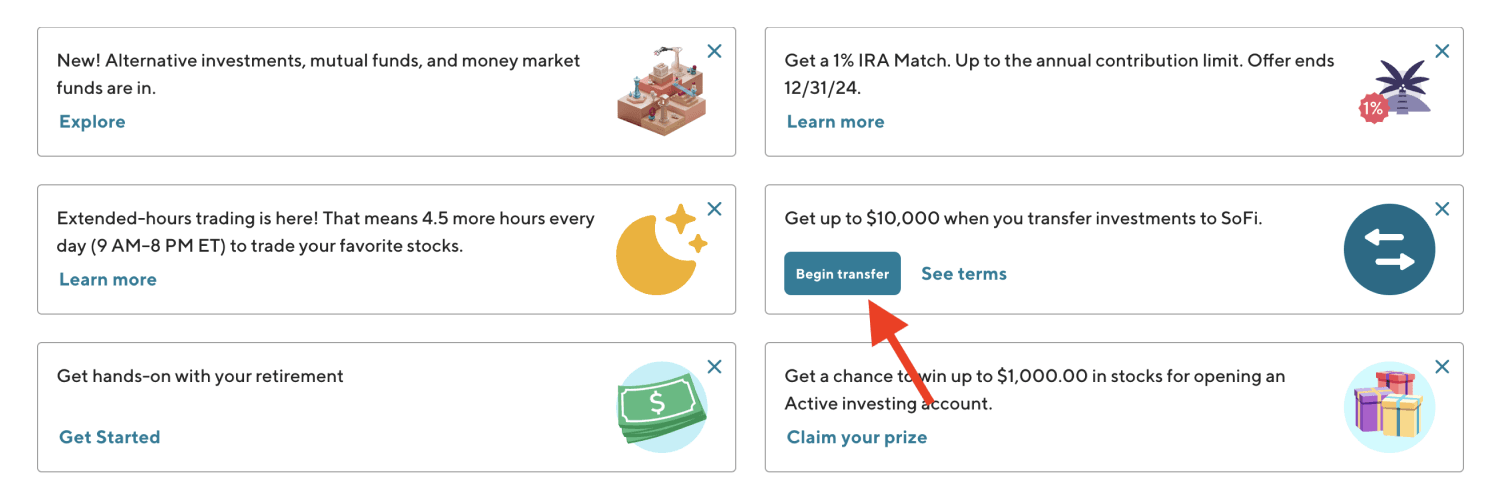
Task: Close the $1,000 stock prize card
Action: (1442, 367)
